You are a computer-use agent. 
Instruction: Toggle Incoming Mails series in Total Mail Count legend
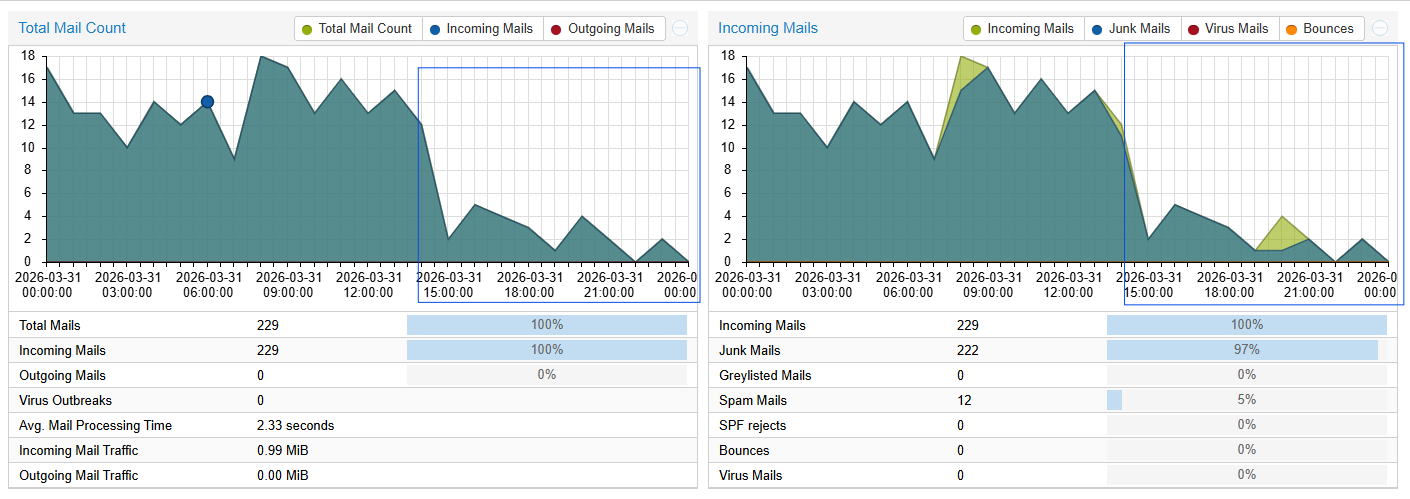(482, 29)
